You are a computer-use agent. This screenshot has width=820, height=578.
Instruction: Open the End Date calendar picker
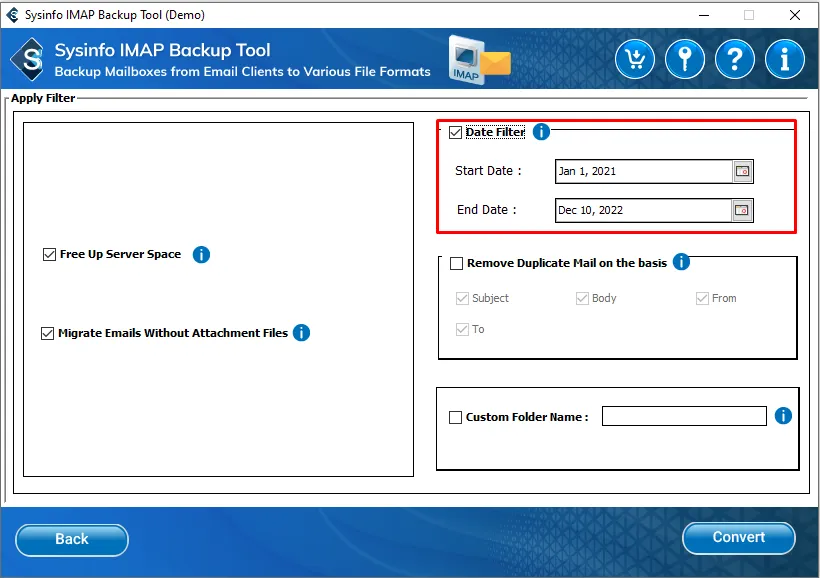click(742, 210)
